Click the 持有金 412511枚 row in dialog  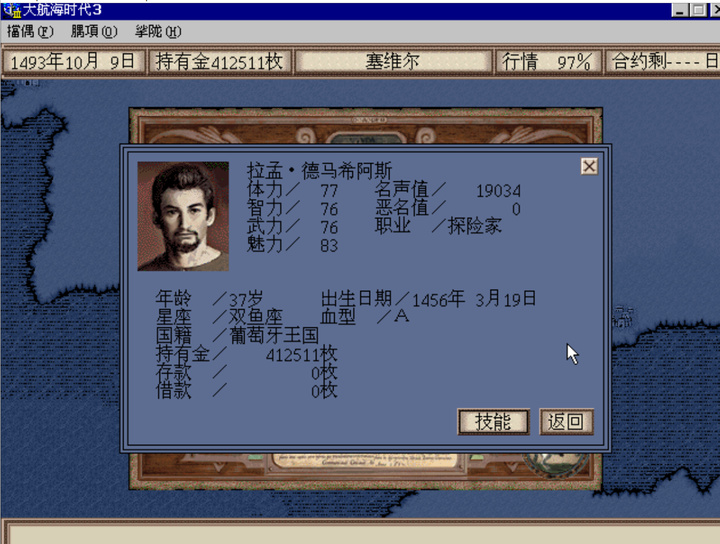[x=247, y=354]
